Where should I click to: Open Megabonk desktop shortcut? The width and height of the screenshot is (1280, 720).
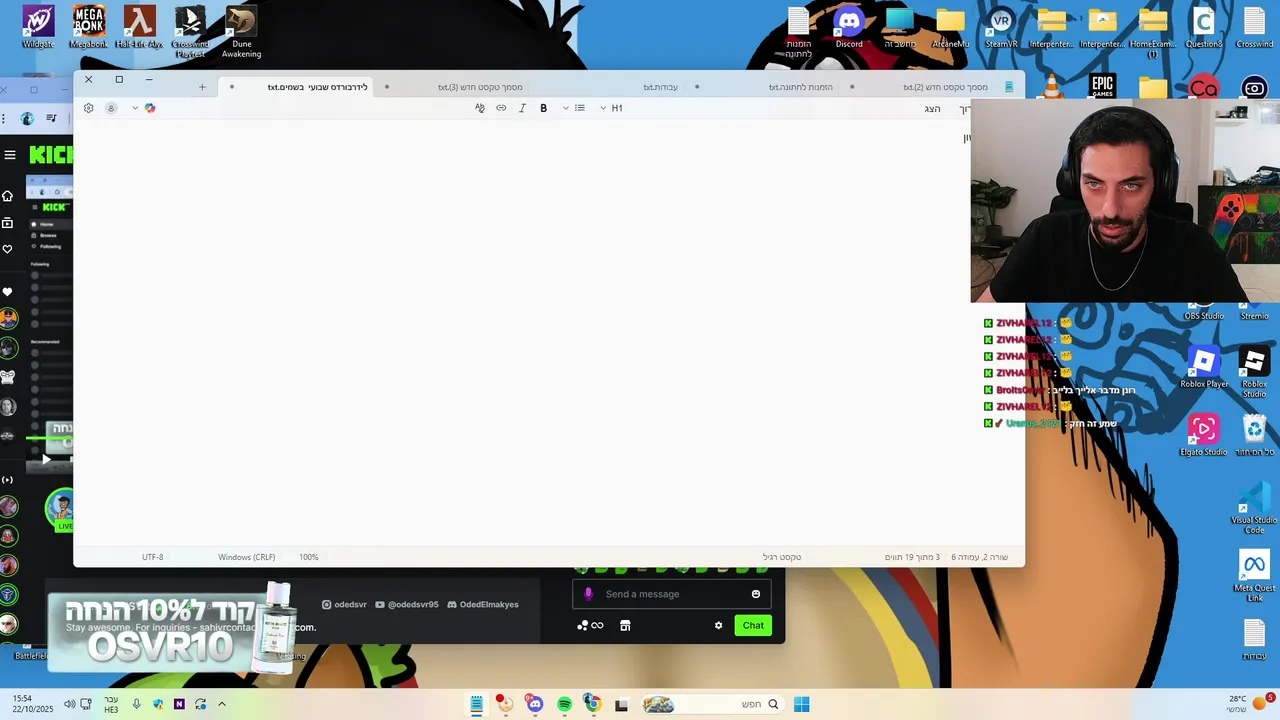click(x=89, y=27)
